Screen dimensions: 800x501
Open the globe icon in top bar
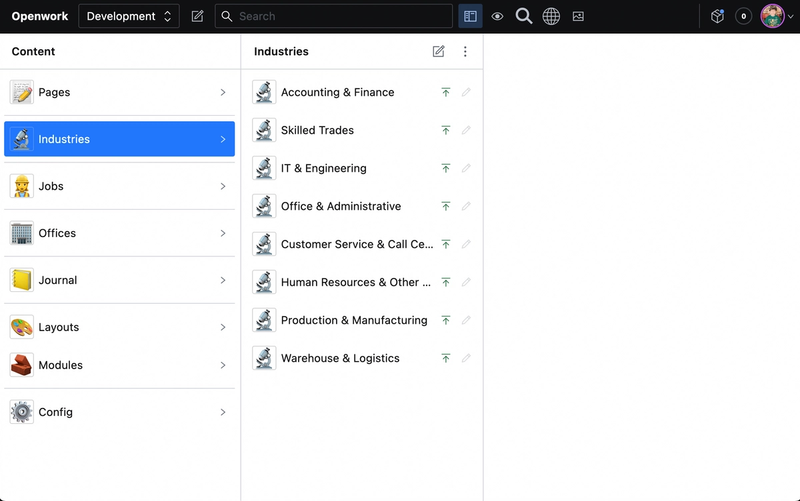(x=551, y=16)
